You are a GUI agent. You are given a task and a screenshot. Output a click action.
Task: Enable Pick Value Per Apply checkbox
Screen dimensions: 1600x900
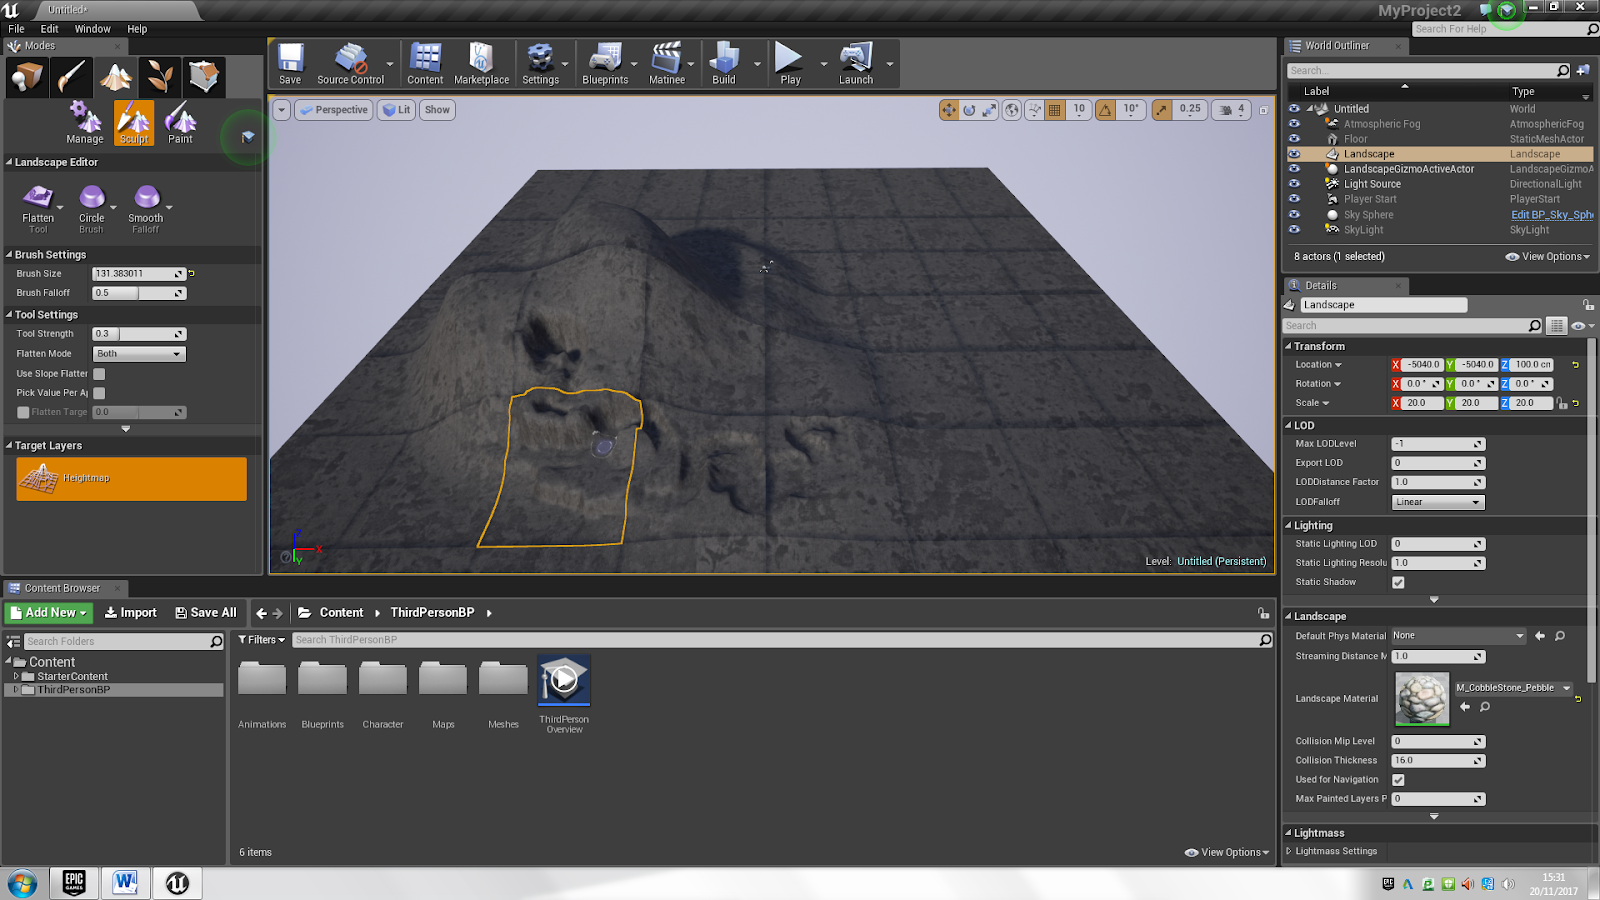tap(99, 393)
